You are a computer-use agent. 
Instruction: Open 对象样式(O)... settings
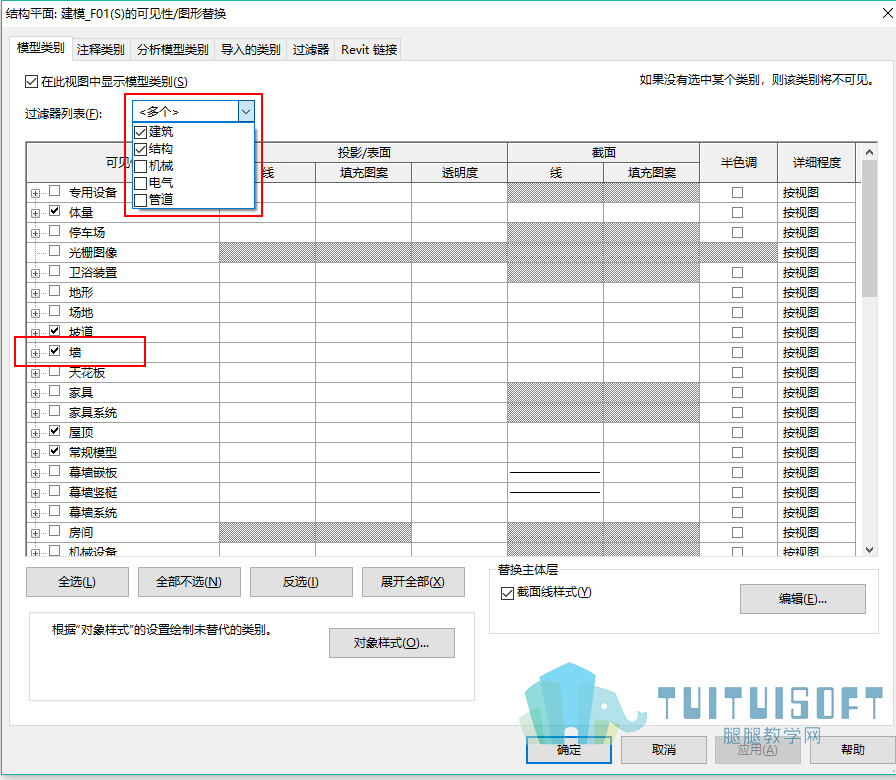click(392, 643)
